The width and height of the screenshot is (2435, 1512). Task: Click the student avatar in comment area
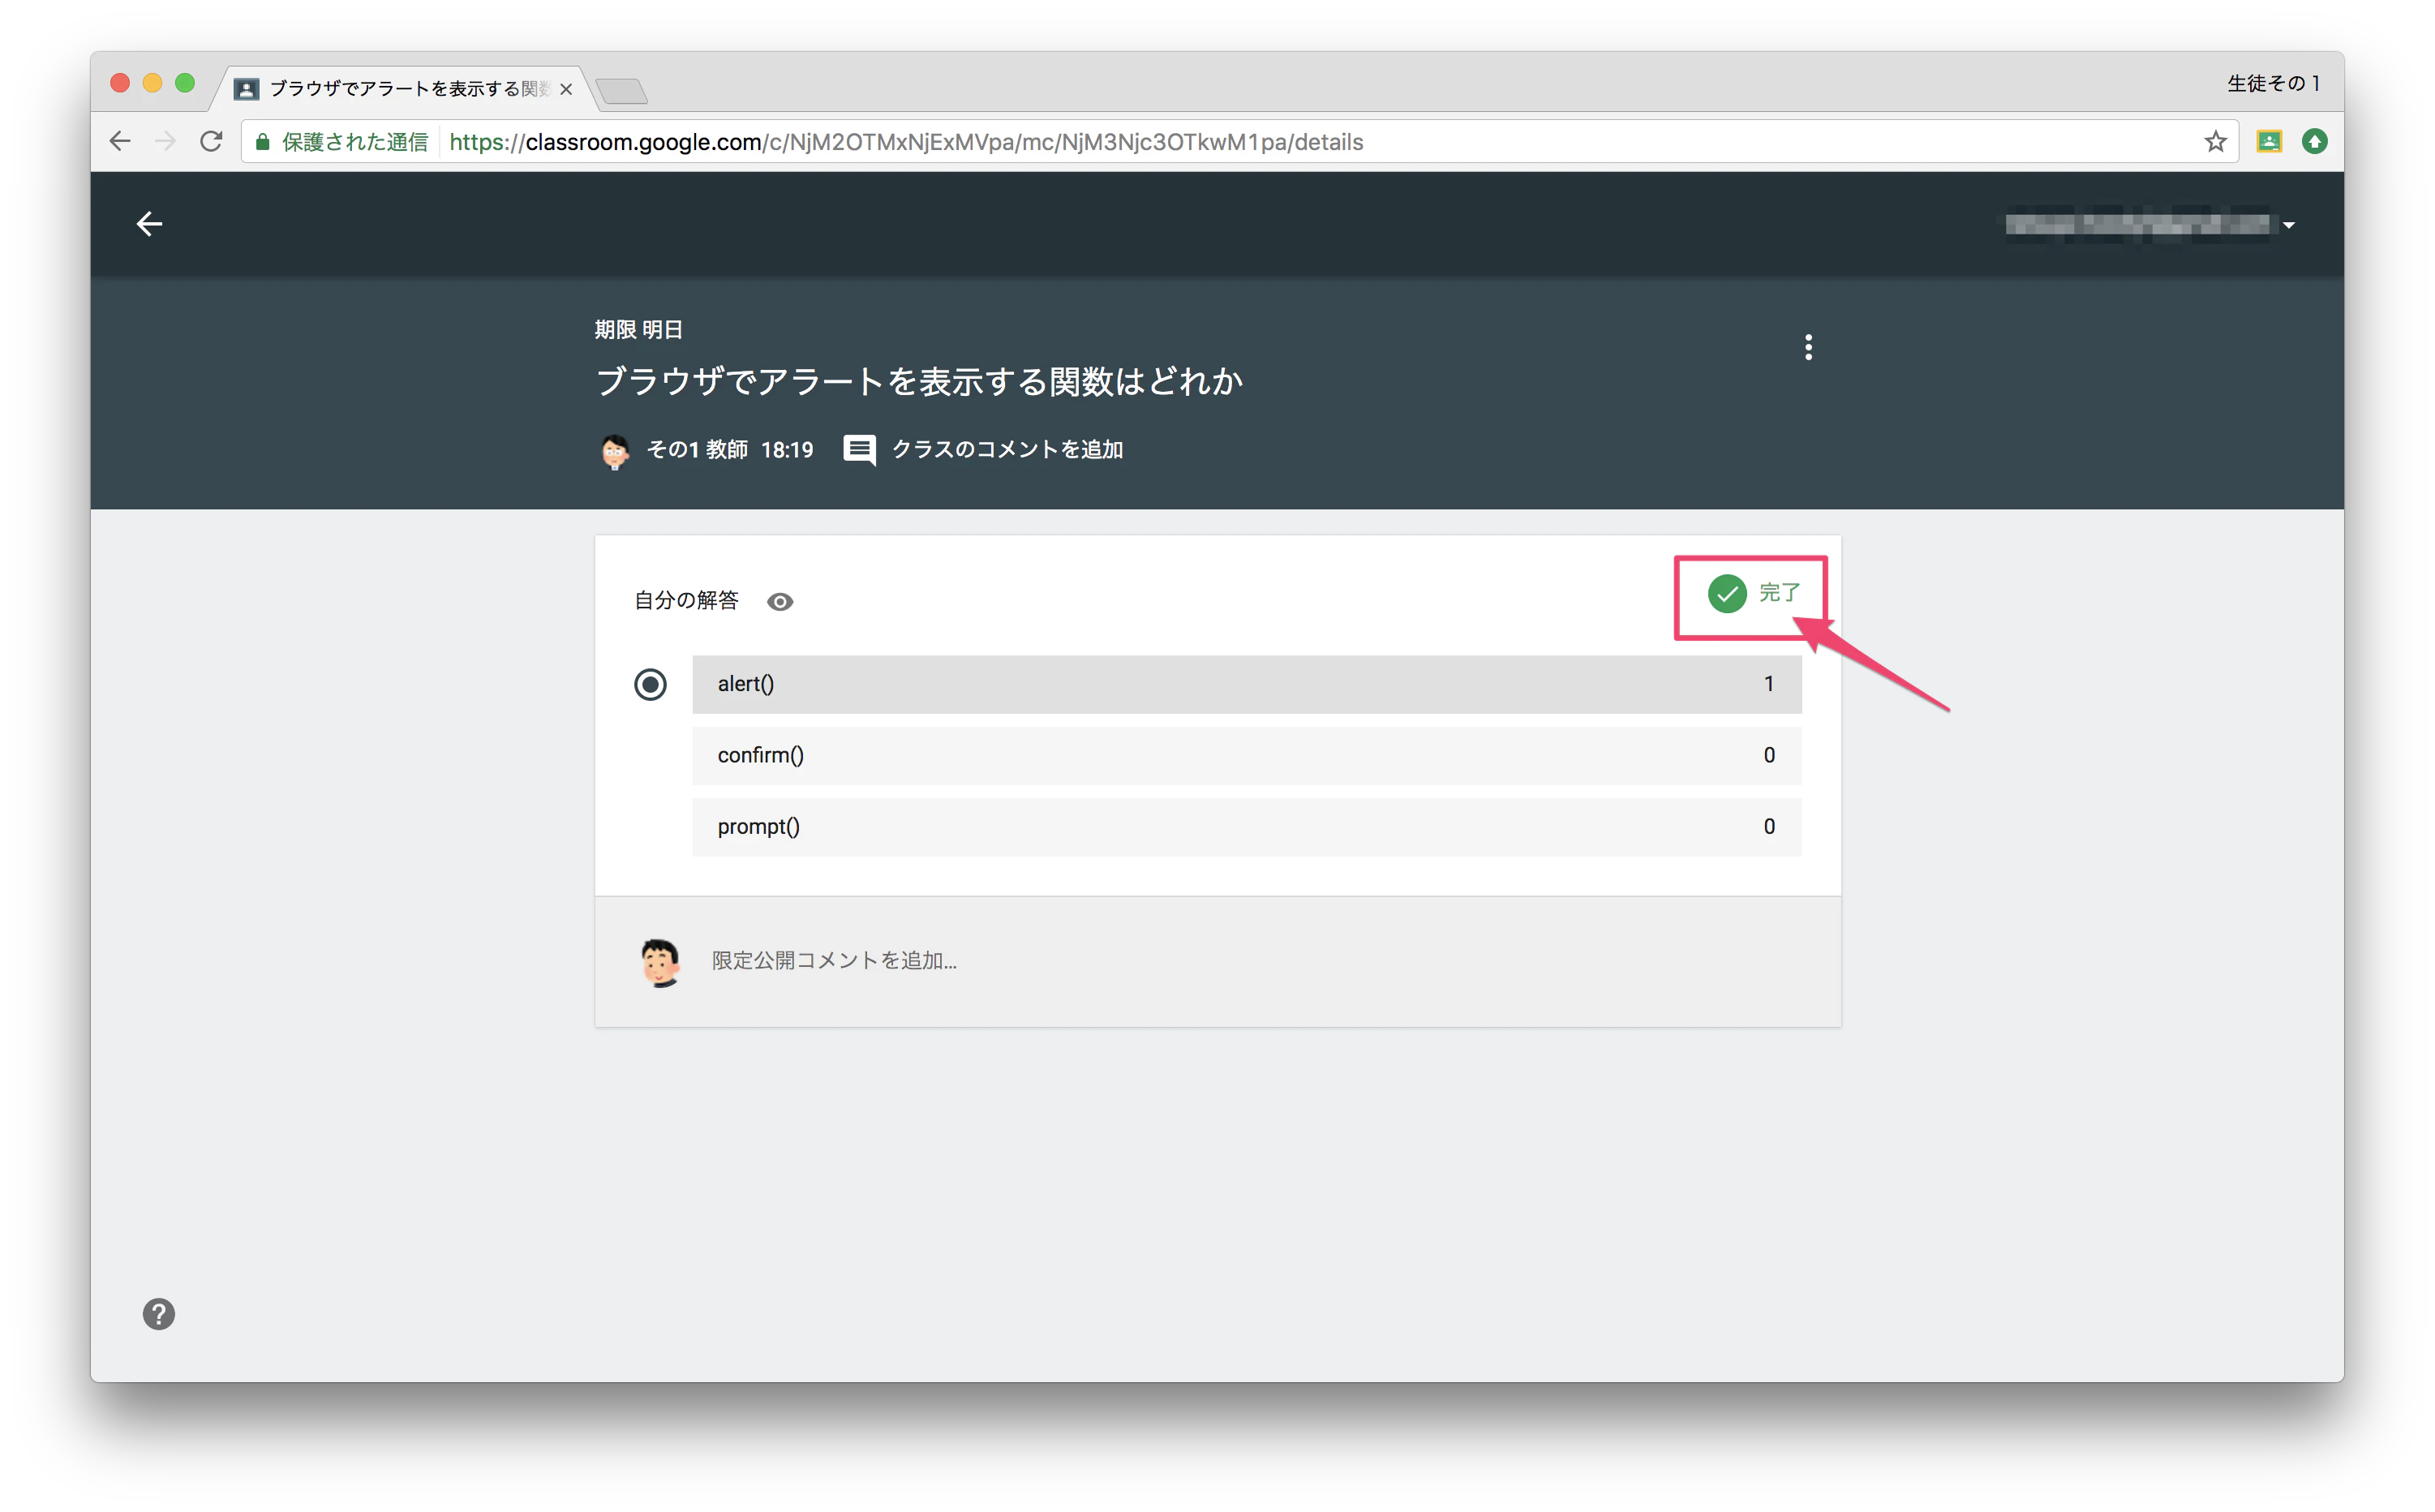(660, 962)
